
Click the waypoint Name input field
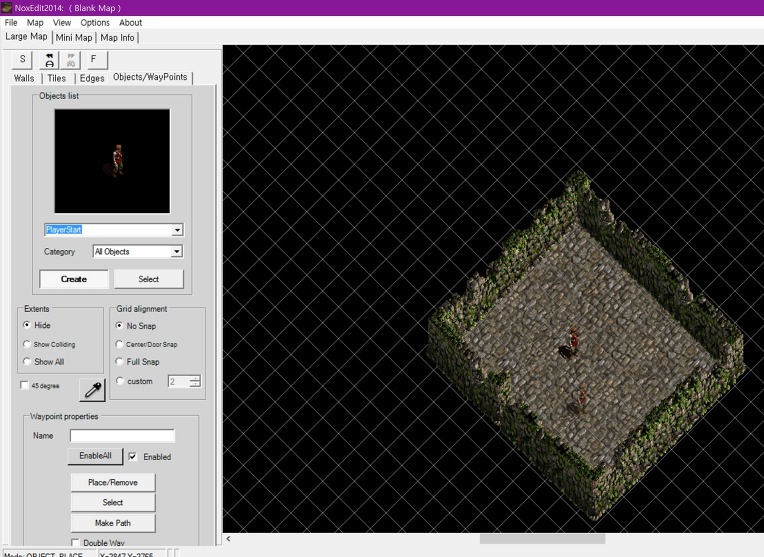point(122,436)
